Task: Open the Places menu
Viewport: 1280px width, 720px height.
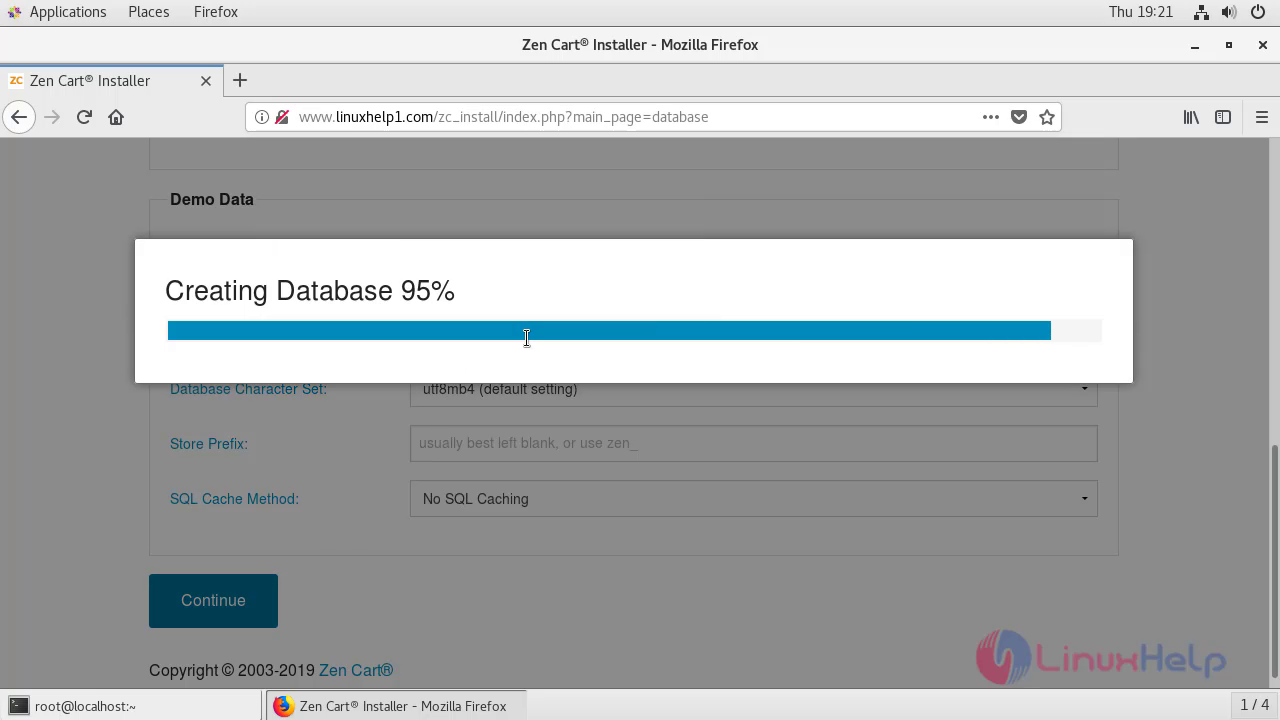Action: pyautogui.click(x=148, y=12)
